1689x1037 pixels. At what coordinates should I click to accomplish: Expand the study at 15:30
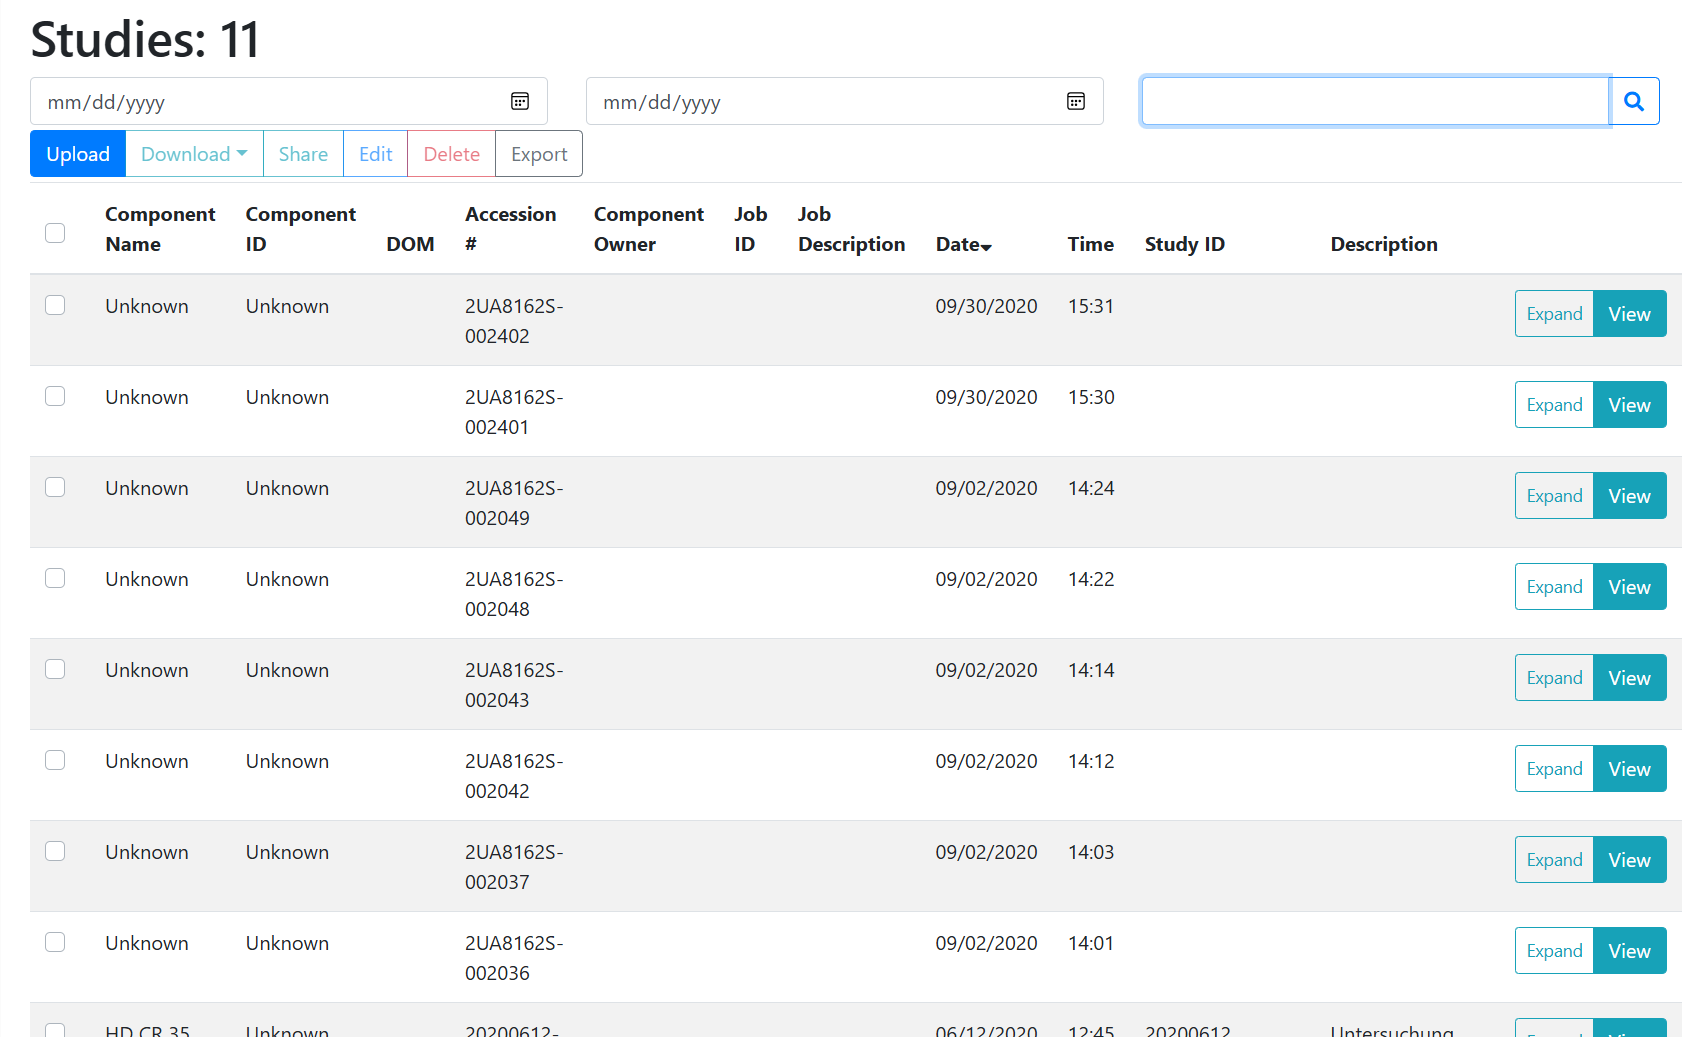coord(1554,405)
